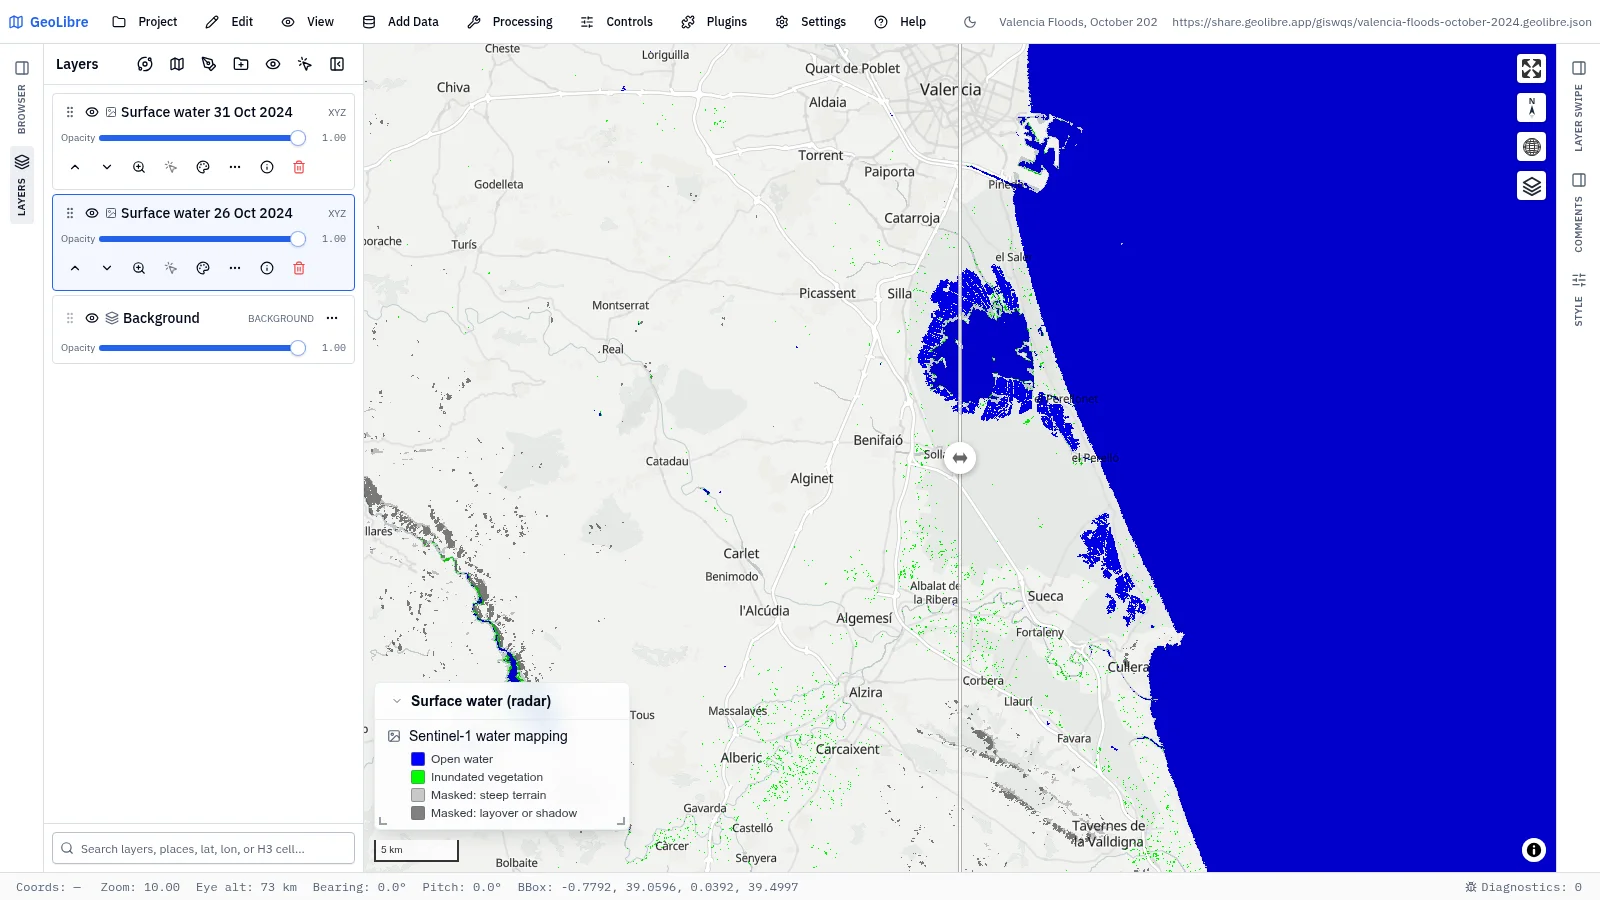Open the Layer Swipe side panel

[1579, 106]
